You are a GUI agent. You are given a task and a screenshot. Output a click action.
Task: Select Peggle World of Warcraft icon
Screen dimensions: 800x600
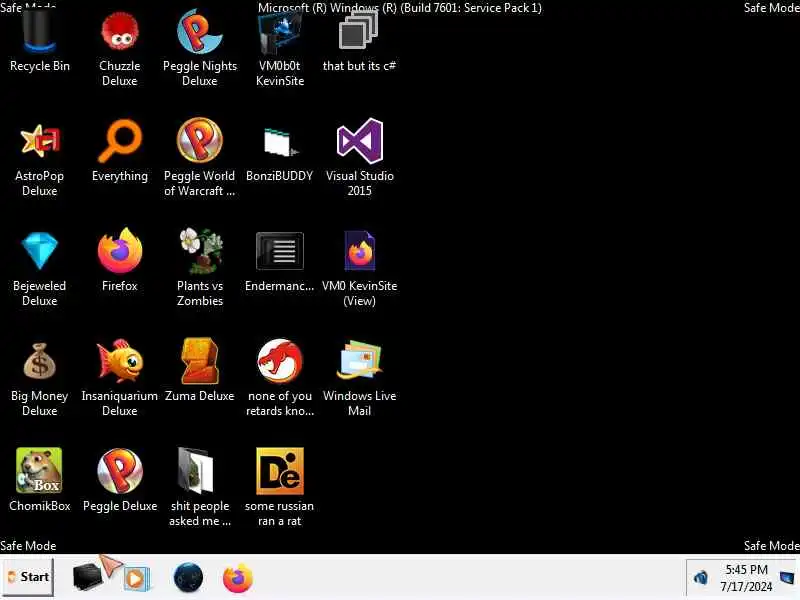point(199,140)
